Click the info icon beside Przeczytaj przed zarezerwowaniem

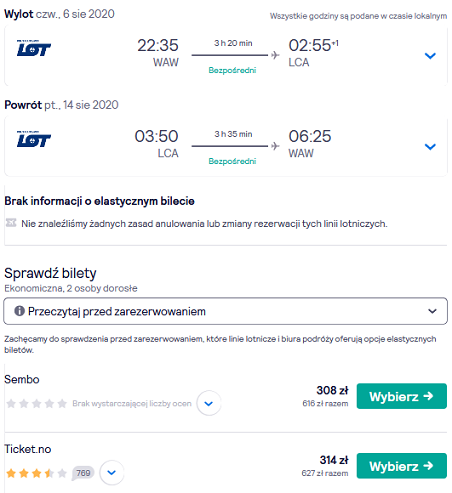19,311
